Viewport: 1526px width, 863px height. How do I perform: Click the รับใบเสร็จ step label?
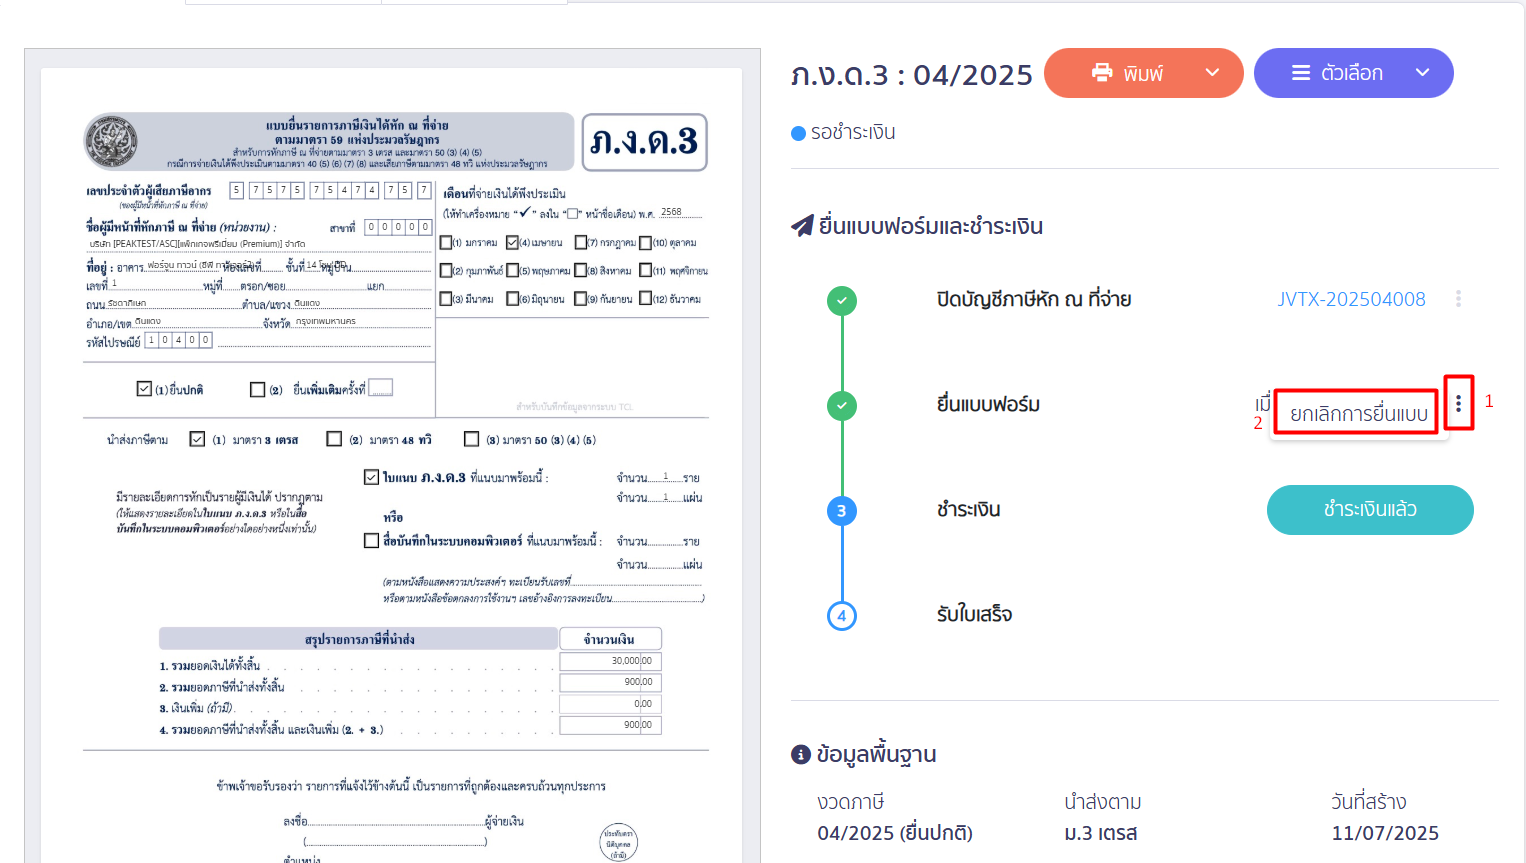click(x=974, y=614)
